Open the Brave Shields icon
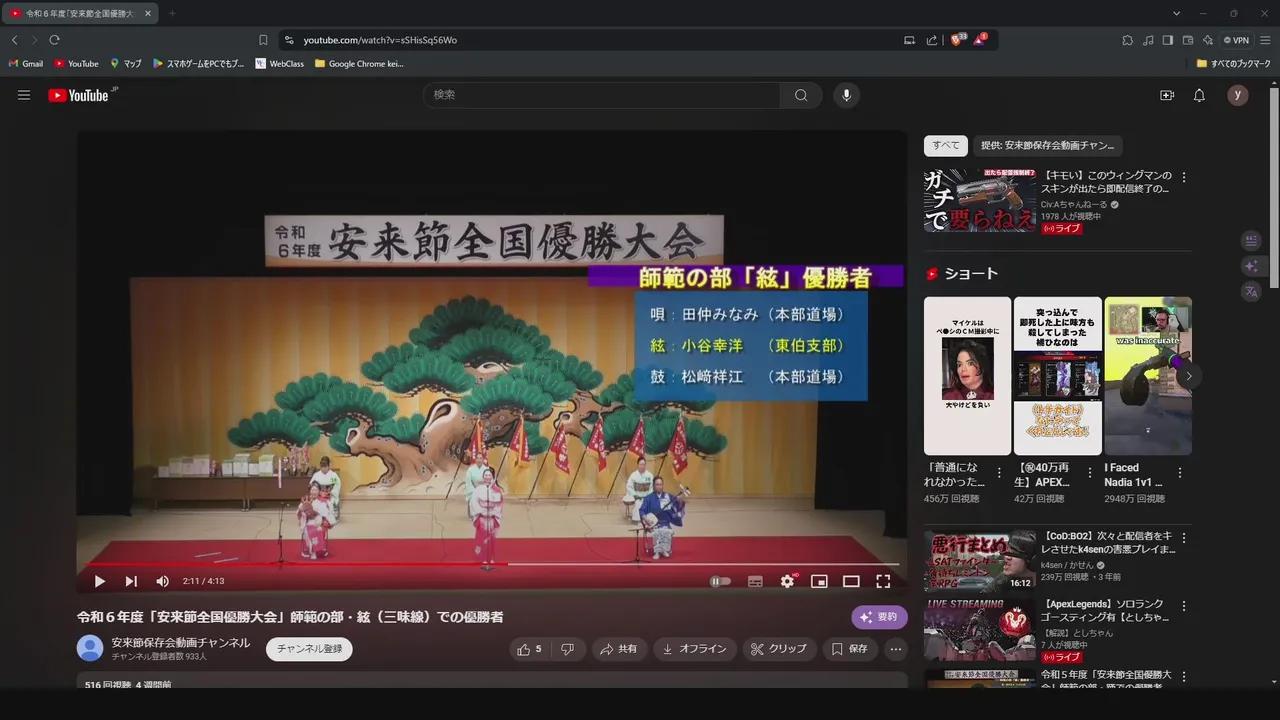This screenshot has height=720, width=1280. 957,40
